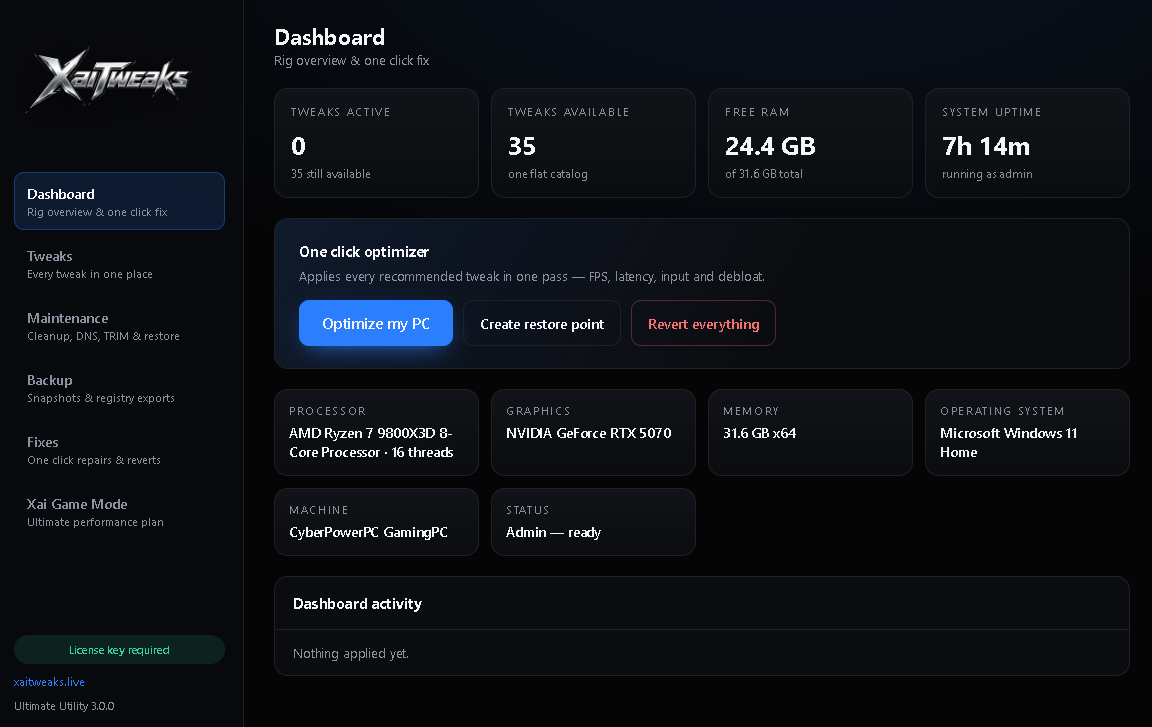1152x727 pixels.
Task: Click Optimize my PC button
Action: pos(375,323)
